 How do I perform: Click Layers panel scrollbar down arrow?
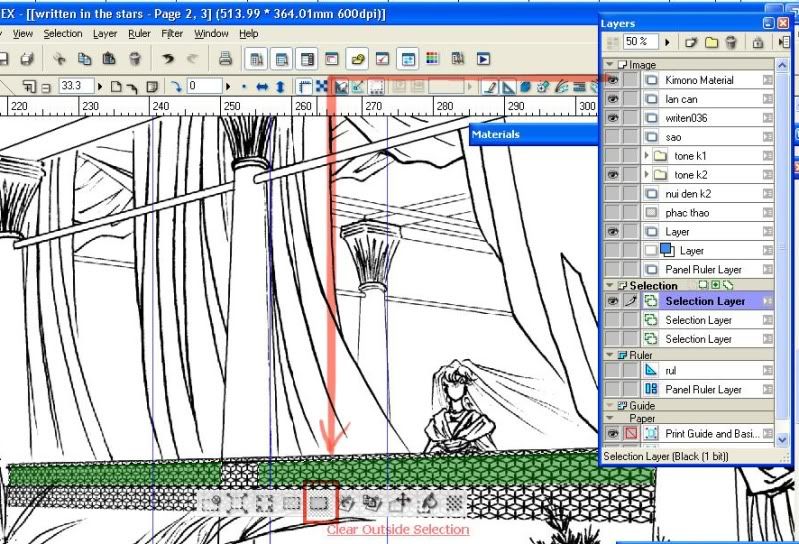tap(782, 439)
